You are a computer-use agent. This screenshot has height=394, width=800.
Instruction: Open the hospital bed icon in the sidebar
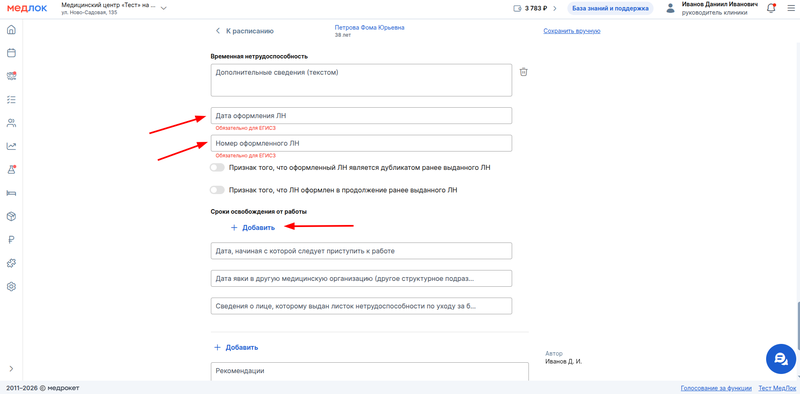pyautogui.click(x=11, y=193)
